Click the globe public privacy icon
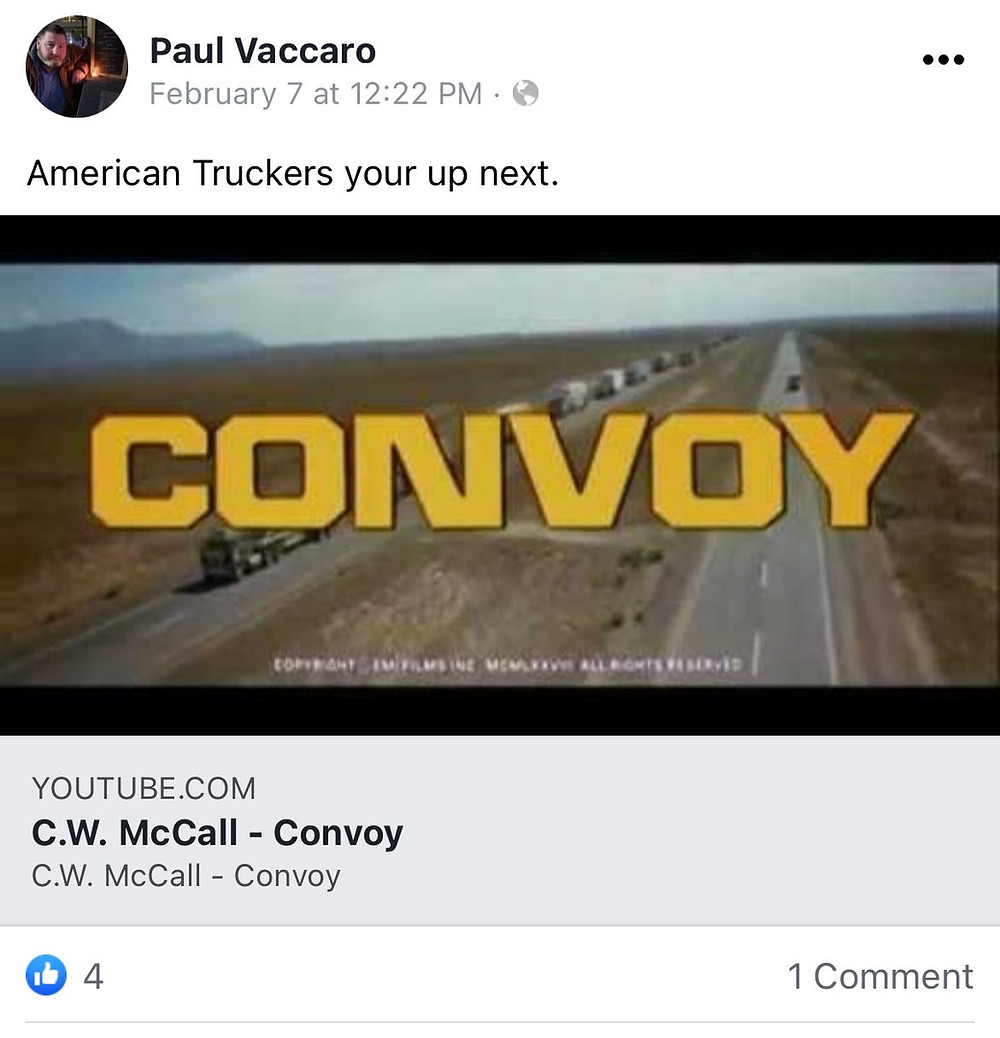This screenshot has height=1038, width=1000. pos(525,93)
